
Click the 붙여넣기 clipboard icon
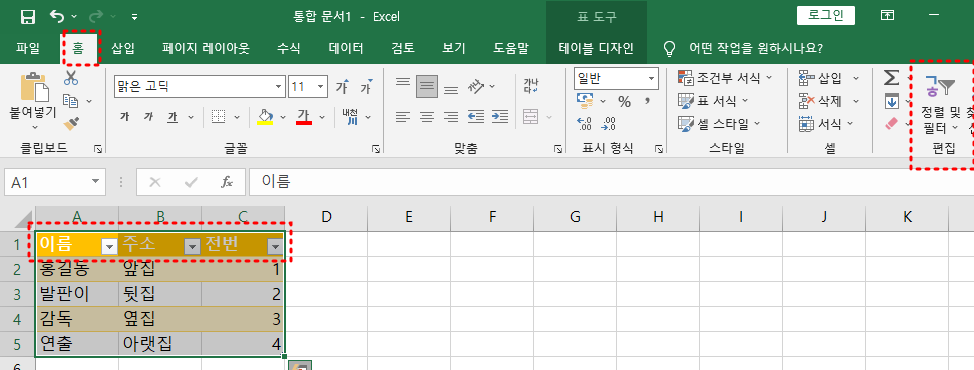(35, 87)
